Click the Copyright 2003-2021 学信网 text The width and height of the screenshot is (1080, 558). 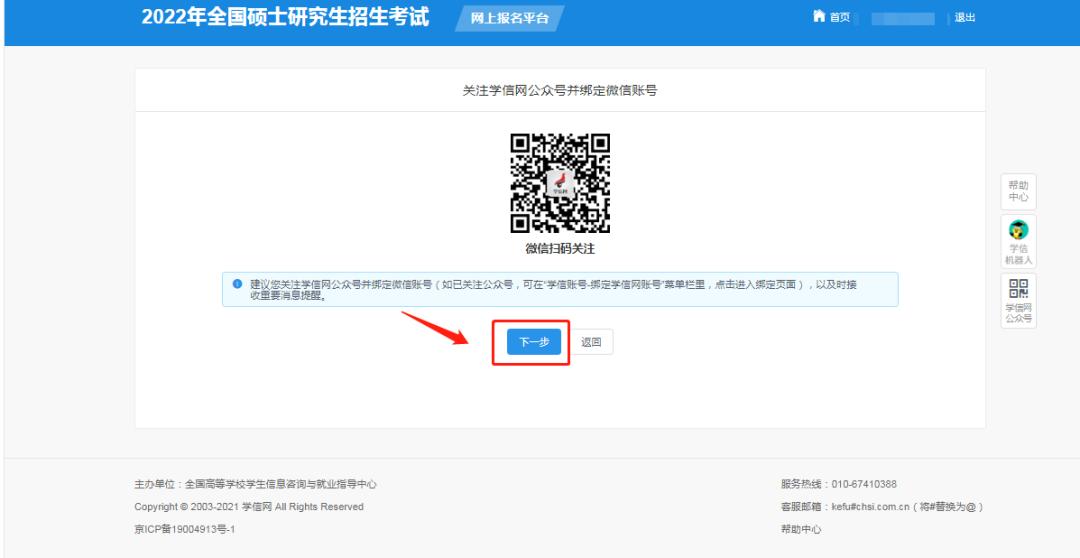[249, 507]
